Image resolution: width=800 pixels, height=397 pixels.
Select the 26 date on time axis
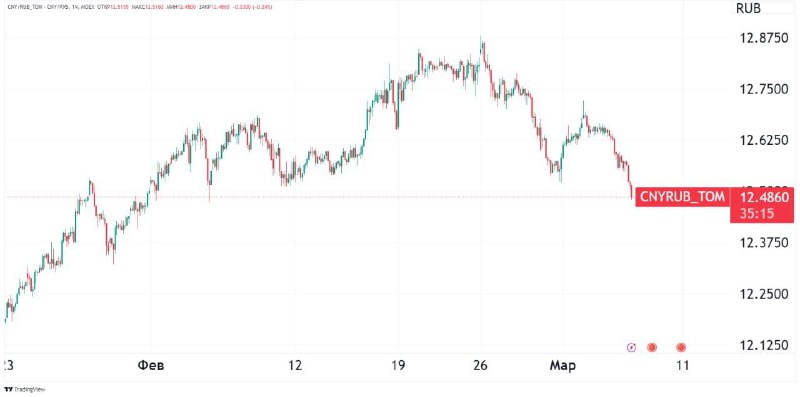click(x=480, y=365)
